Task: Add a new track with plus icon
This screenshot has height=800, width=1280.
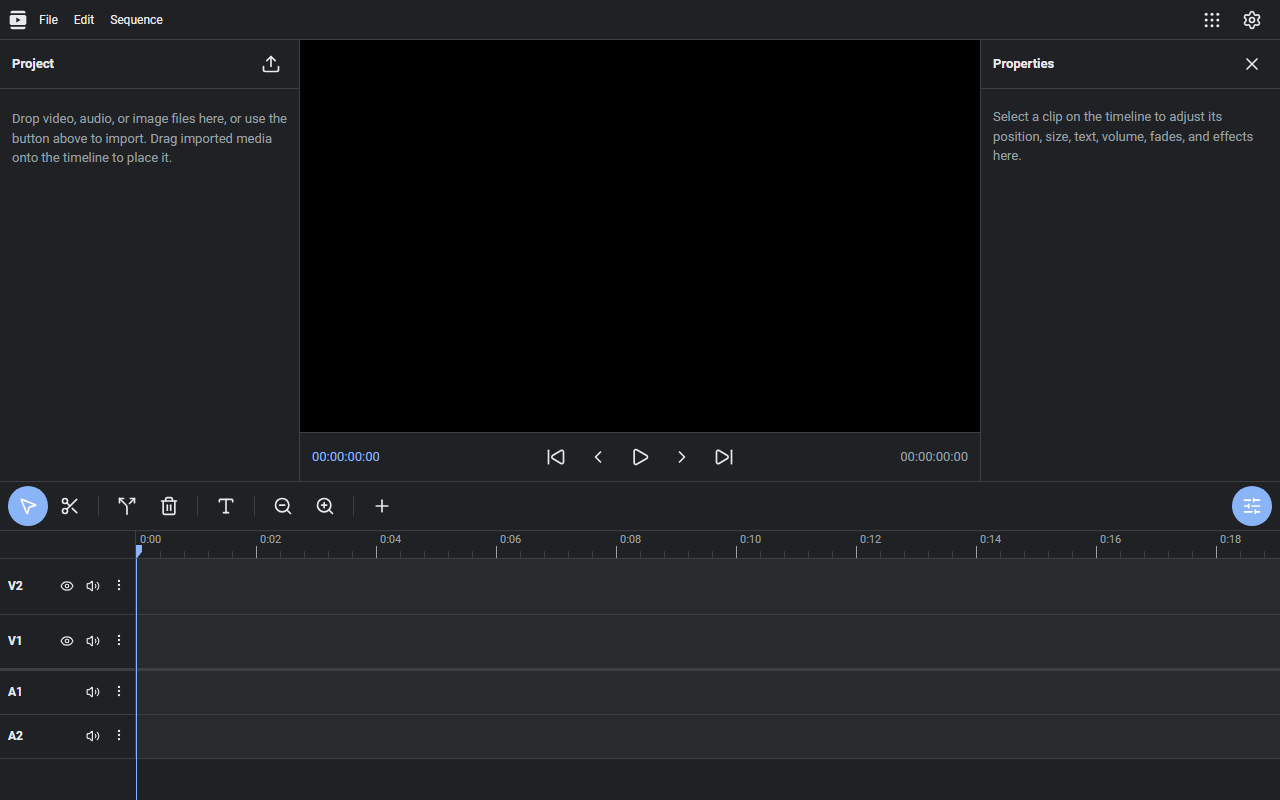Action: click(382, 506)
